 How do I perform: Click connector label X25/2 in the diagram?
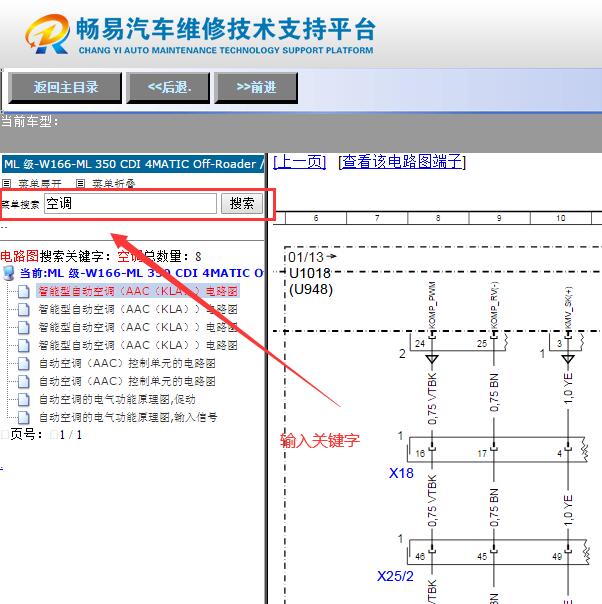(395, 576)
